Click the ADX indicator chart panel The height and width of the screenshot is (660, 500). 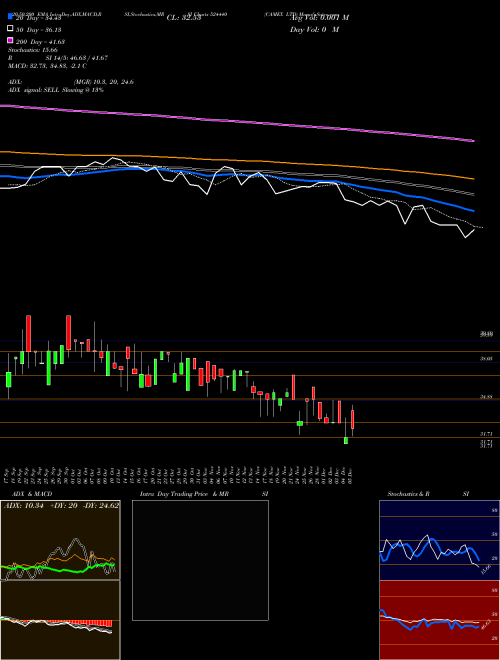[60, 540]
